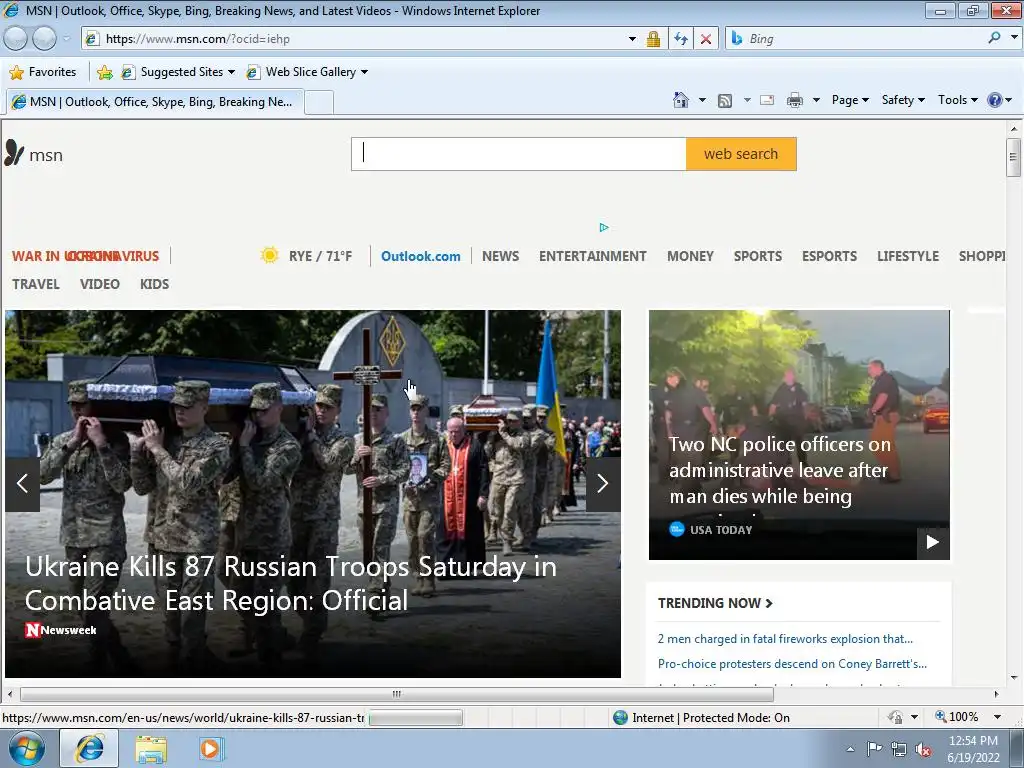Open TRENDING NOW heading link

pyautogui.click(x=715, y=603)
